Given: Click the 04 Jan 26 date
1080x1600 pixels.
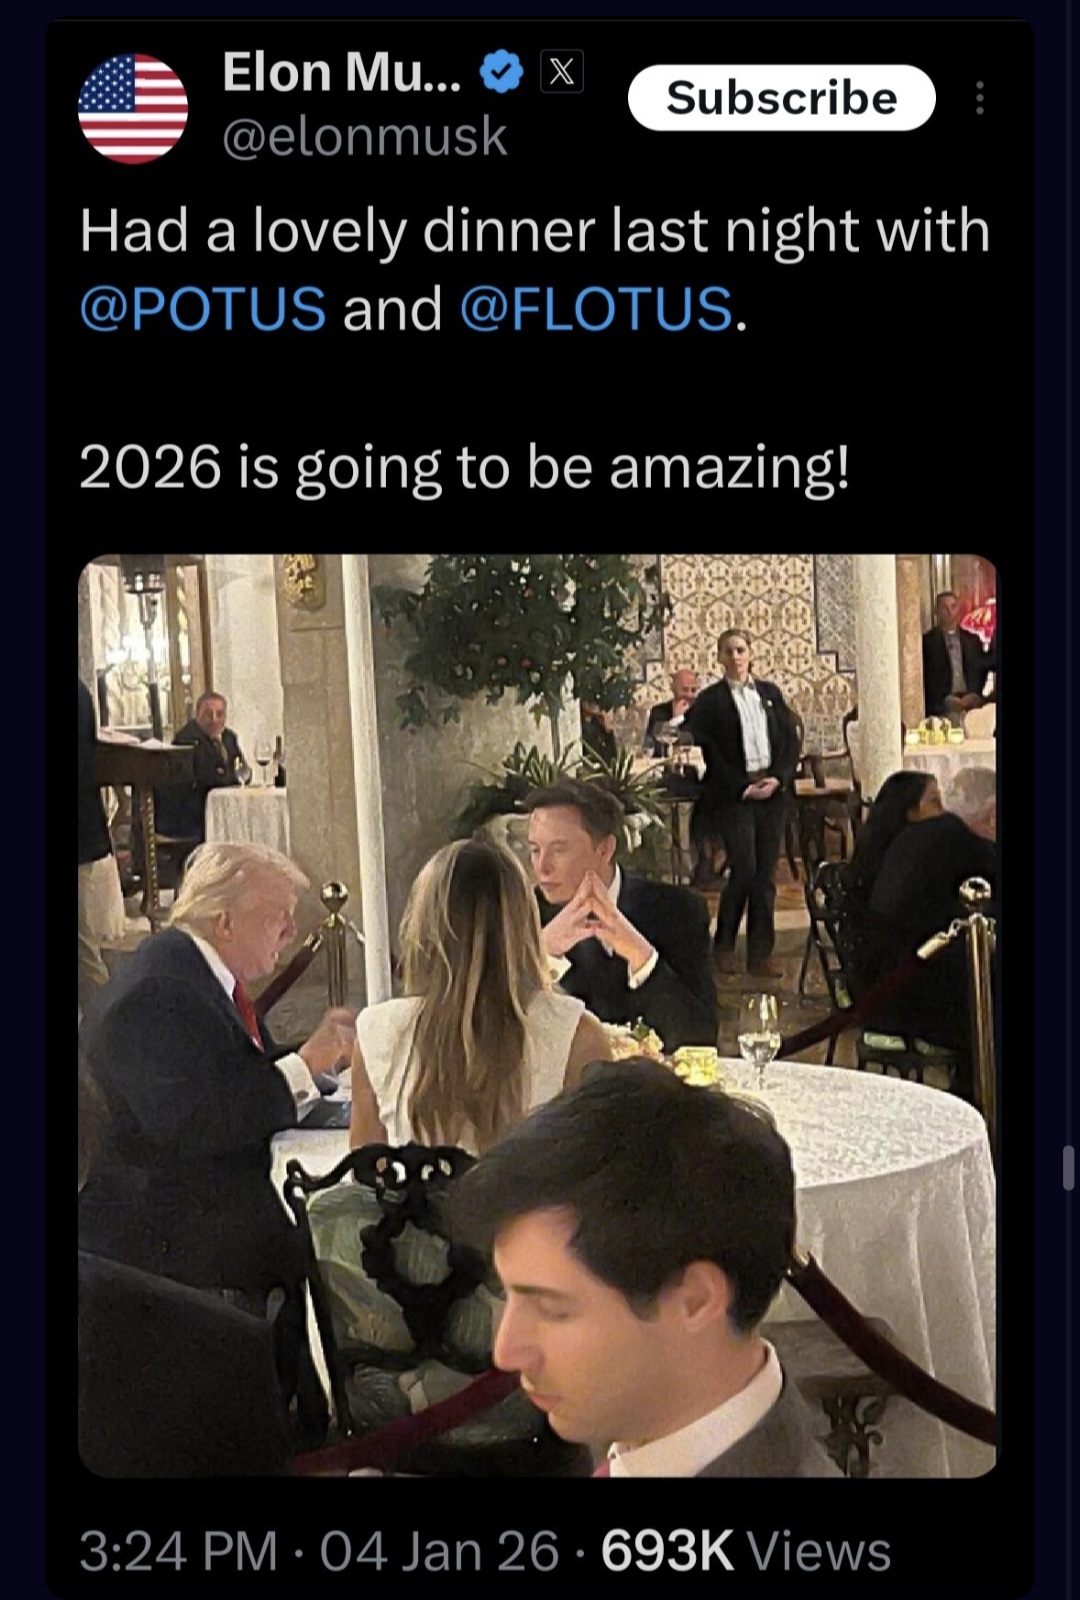Looking at the screenshot, I should pos(439,1551).
